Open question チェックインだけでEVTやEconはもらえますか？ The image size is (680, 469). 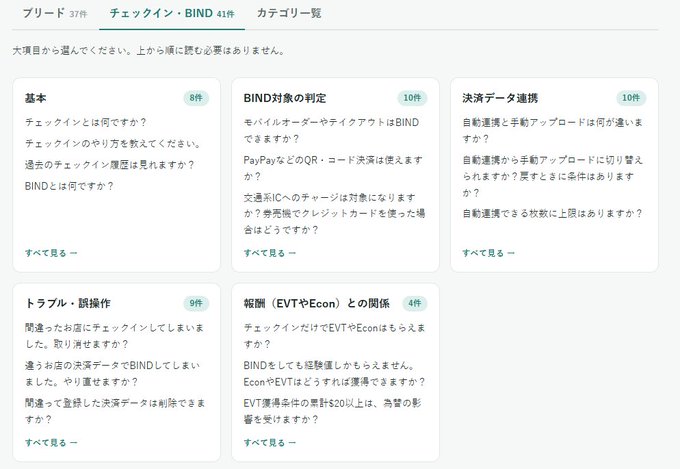[x=334, y=336]
